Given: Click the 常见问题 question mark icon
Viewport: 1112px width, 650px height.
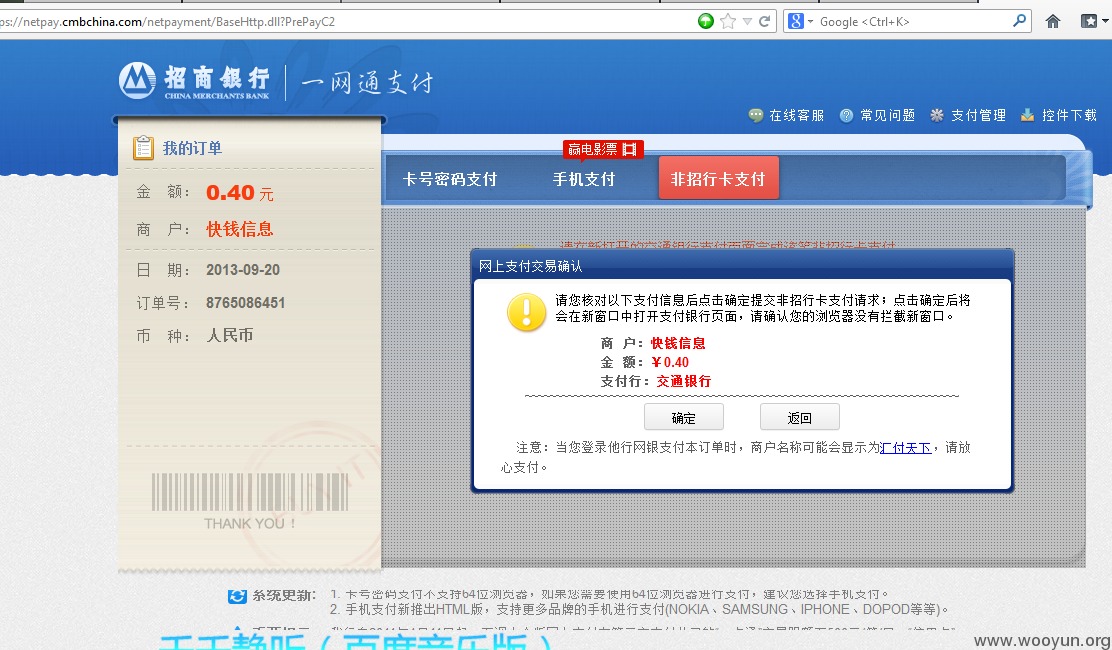Looking at the screenshot, I should [846, 116].
